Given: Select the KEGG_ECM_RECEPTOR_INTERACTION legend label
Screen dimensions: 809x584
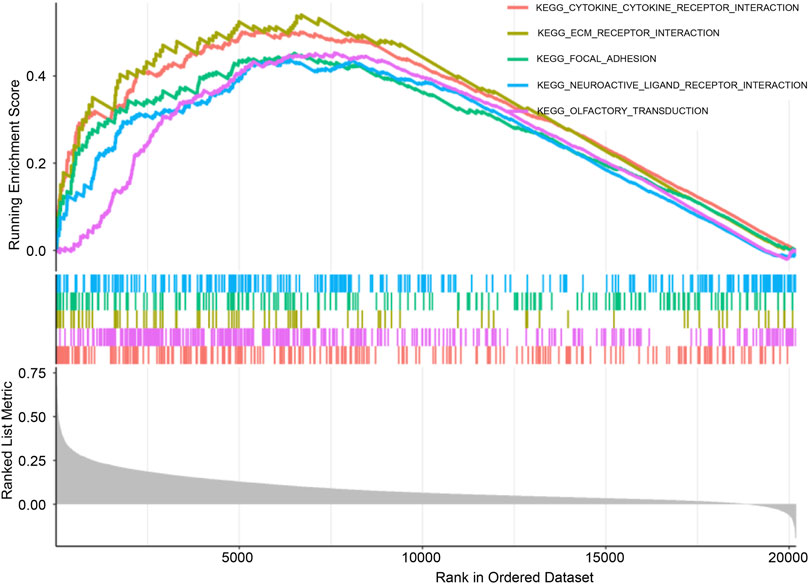Looking at the screenshot, I should point(628,33).
